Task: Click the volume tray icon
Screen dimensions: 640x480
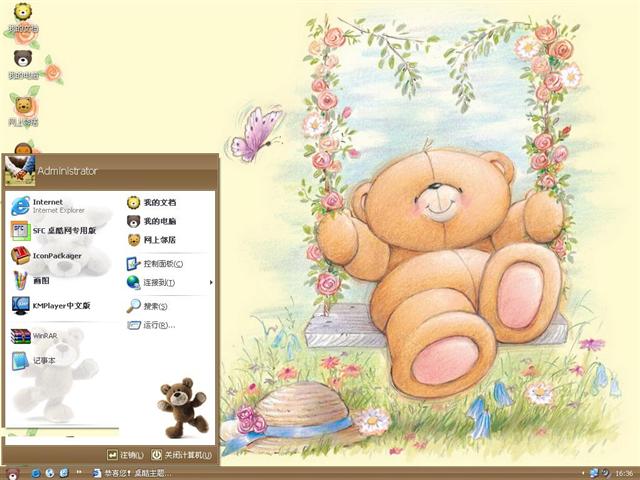Action: 606,473
